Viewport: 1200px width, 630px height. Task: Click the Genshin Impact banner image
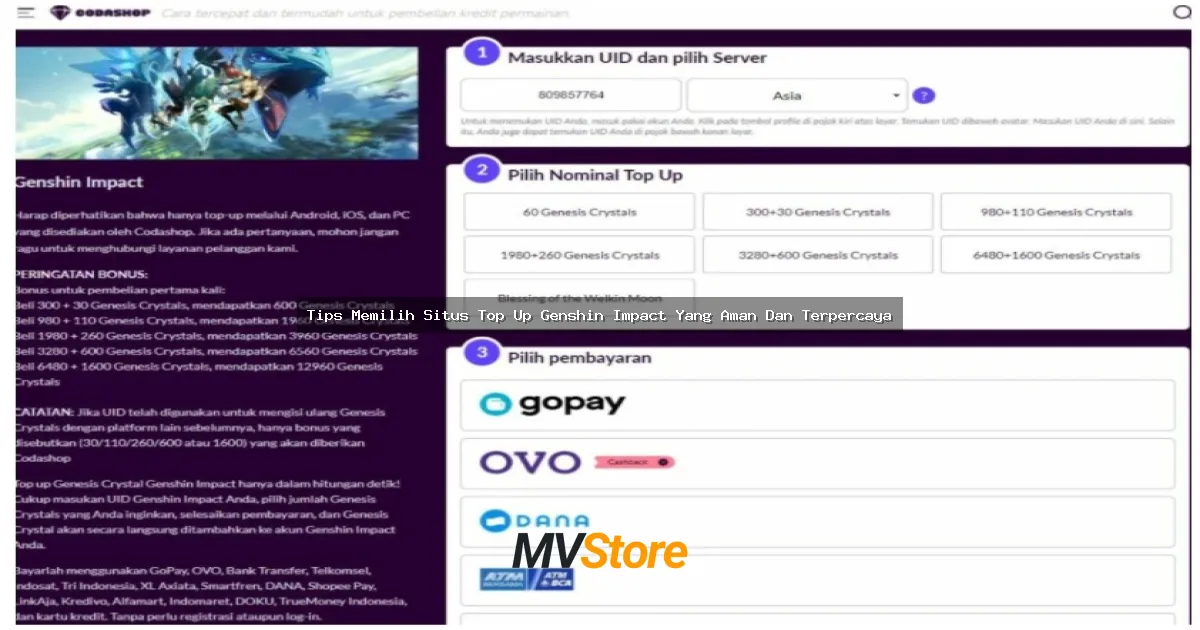(x=216, y=103)
